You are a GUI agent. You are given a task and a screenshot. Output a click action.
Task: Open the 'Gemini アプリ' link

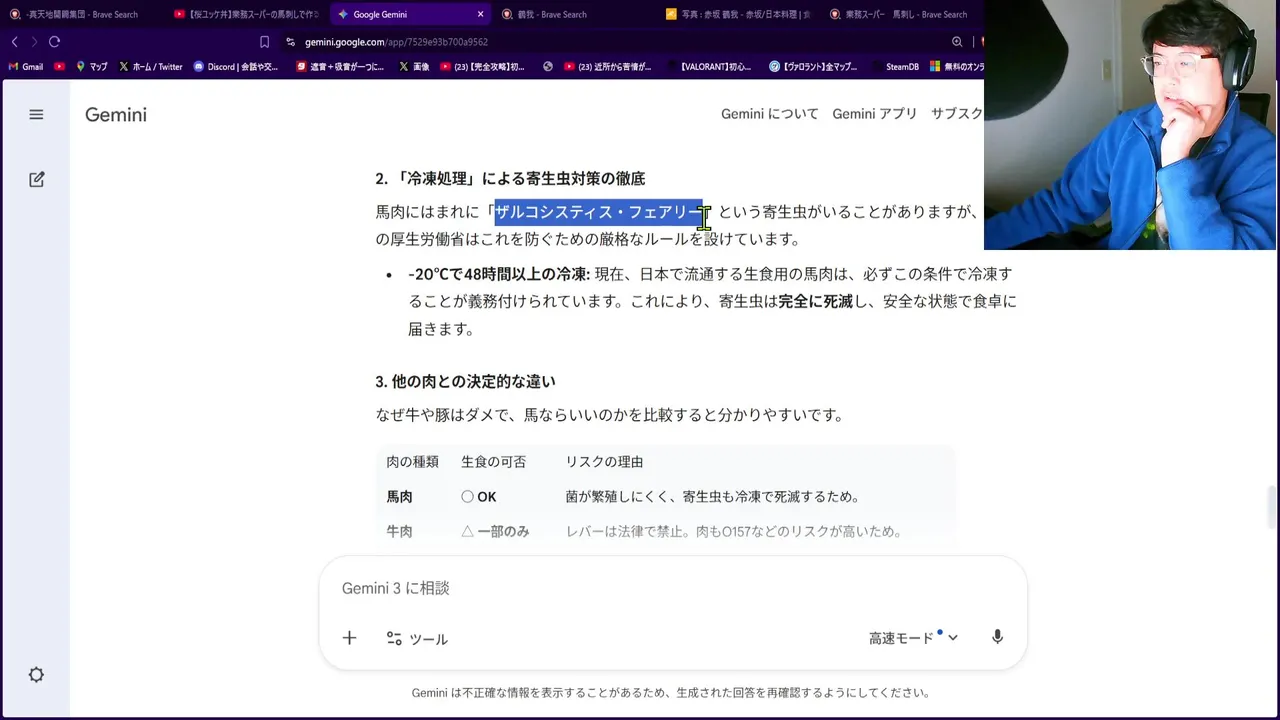874,114
